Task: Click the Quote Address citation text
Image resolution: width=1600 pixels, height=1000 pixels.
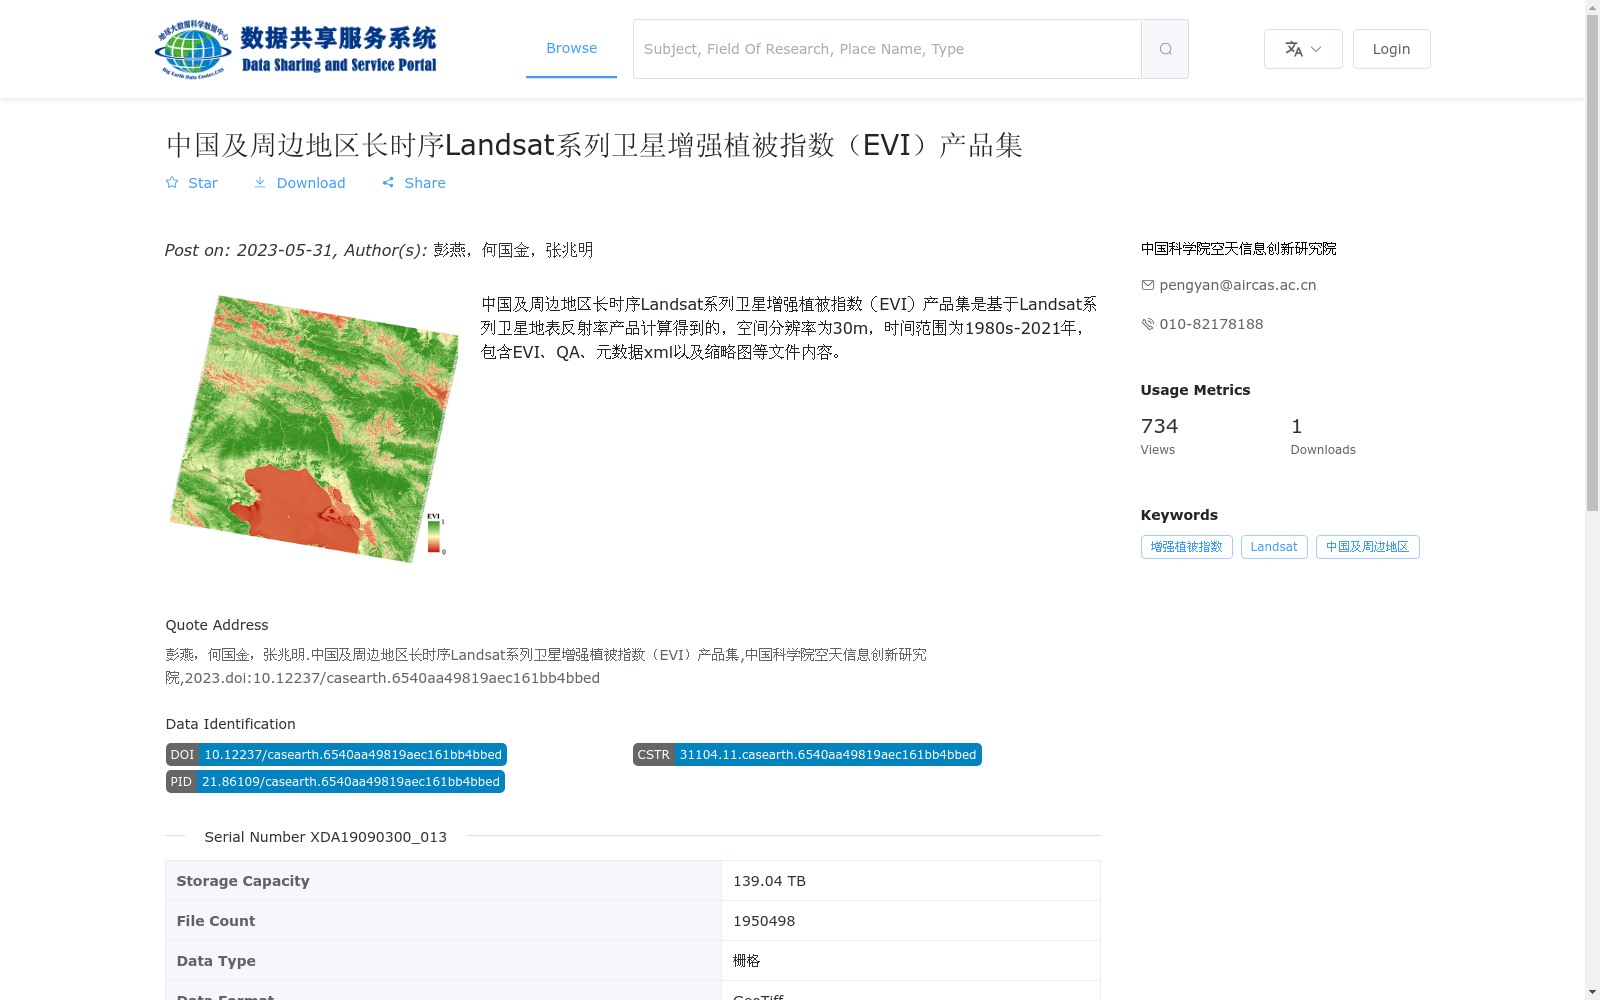Action: (x=546, y=666)
